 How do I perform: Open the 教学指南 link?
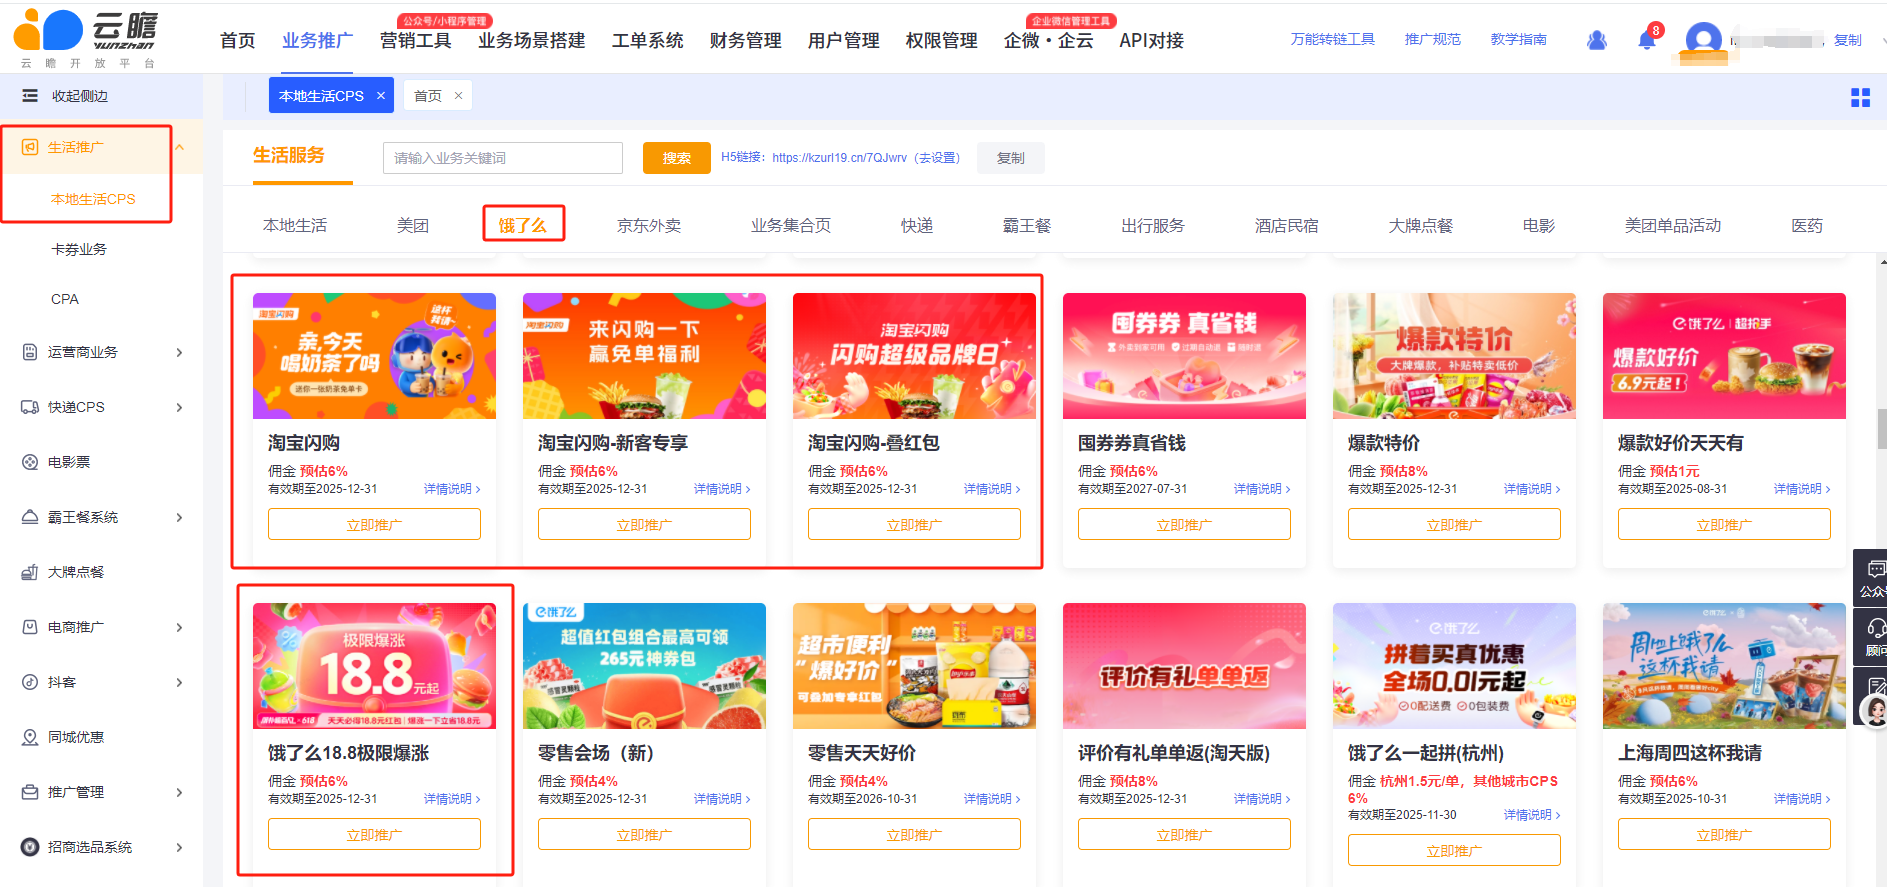tap(1519, 40)
